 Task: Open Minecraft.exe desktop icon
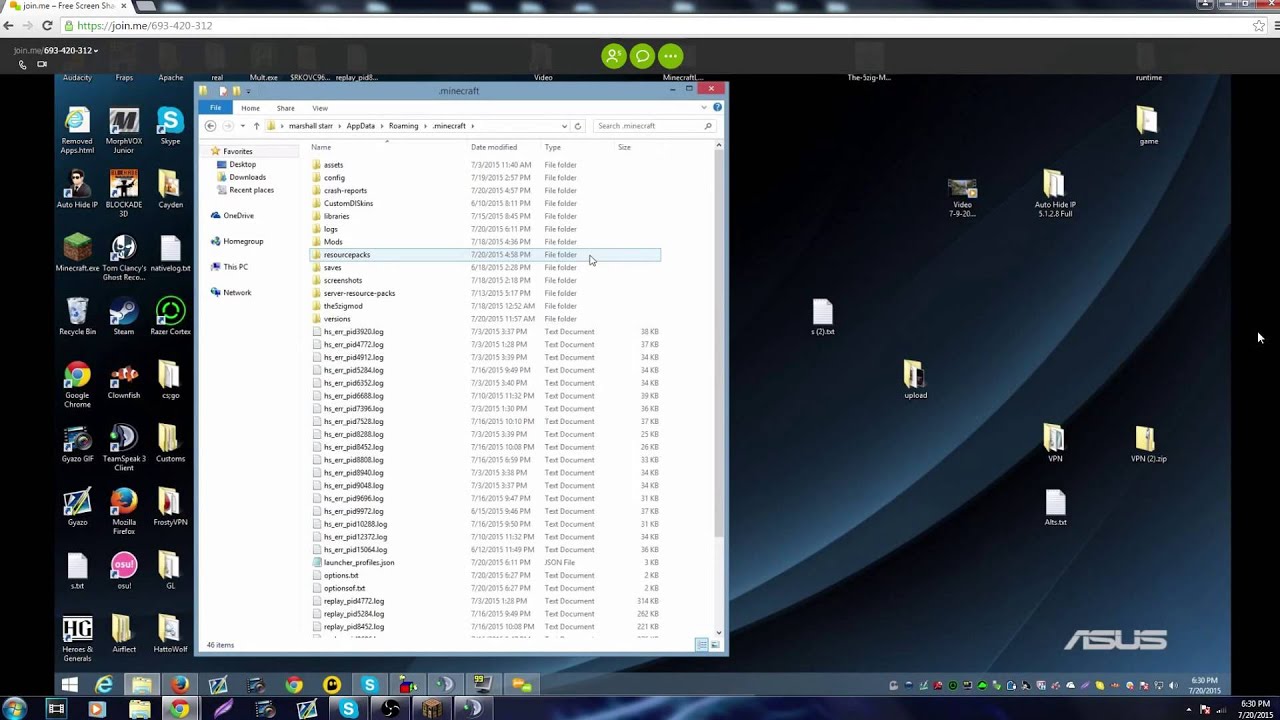point(77,253)
